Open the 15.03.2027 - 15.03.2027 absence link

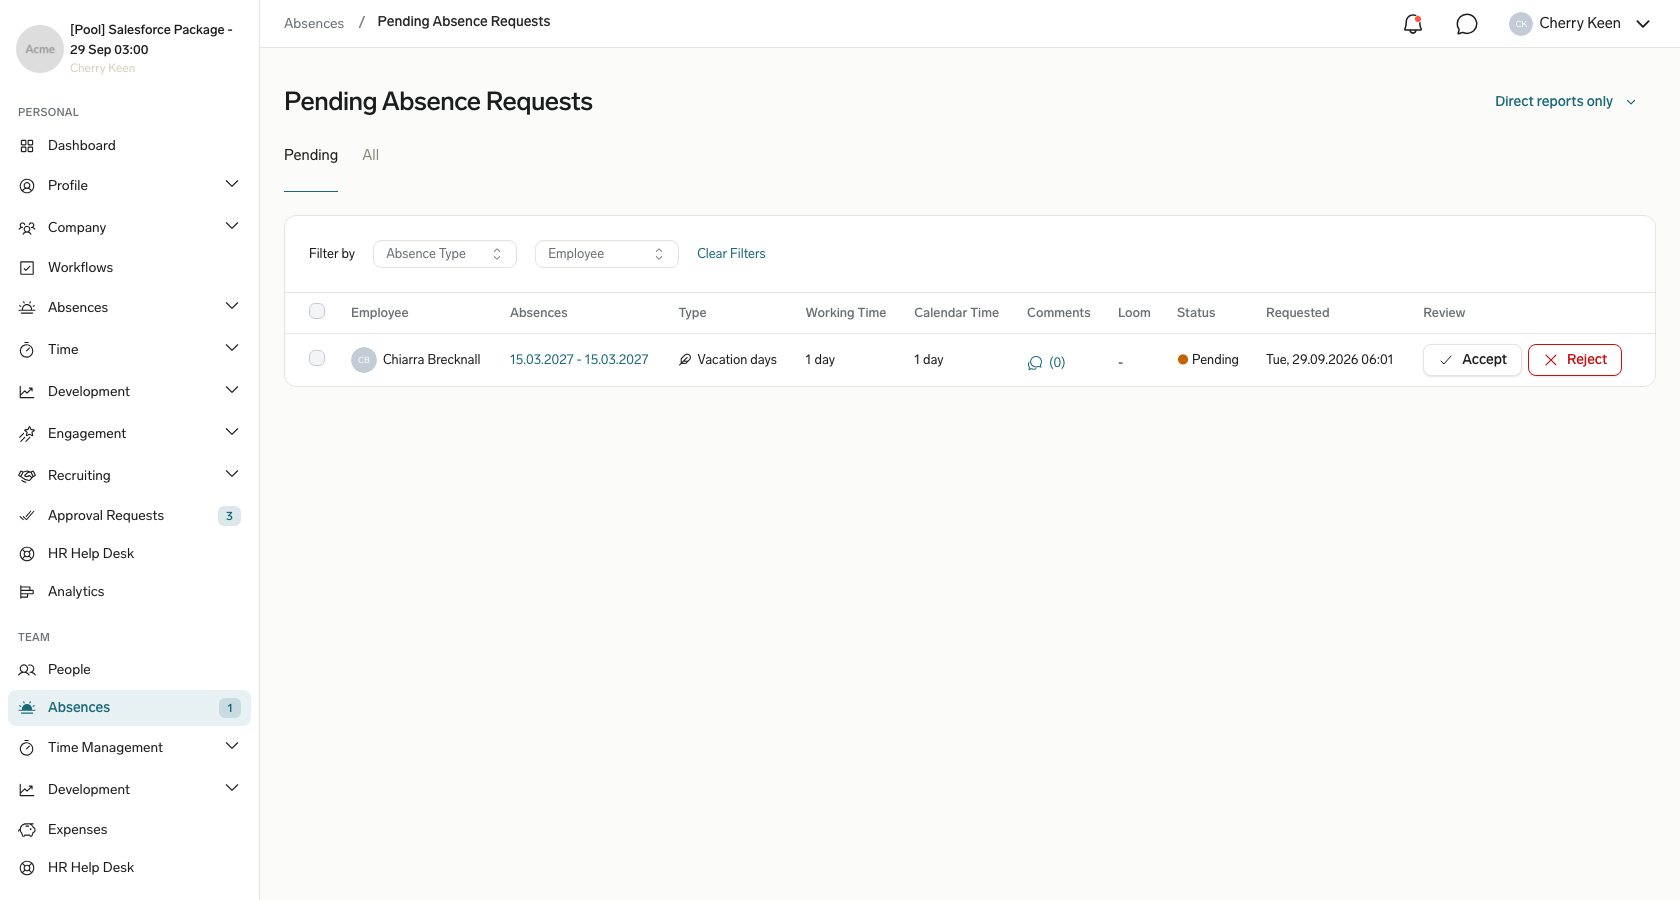click(579, 360)
